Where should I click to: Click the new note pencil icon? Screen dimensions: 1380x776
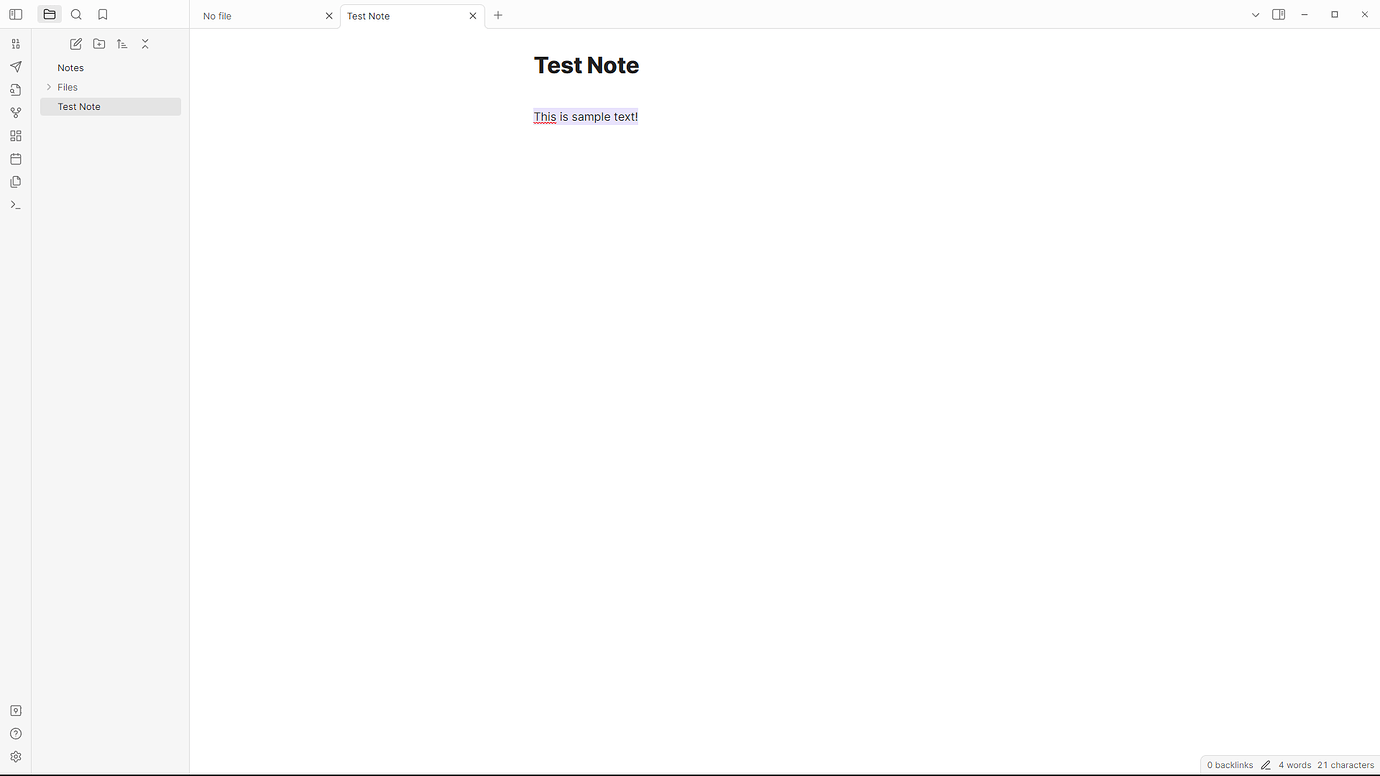tap(76, 44)
